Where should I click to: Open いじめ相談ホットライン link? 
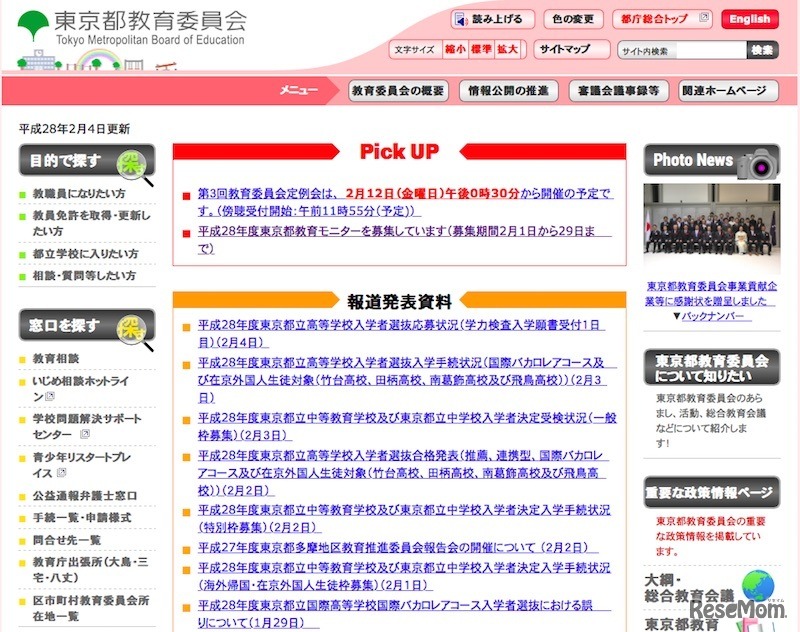[81, 388]
